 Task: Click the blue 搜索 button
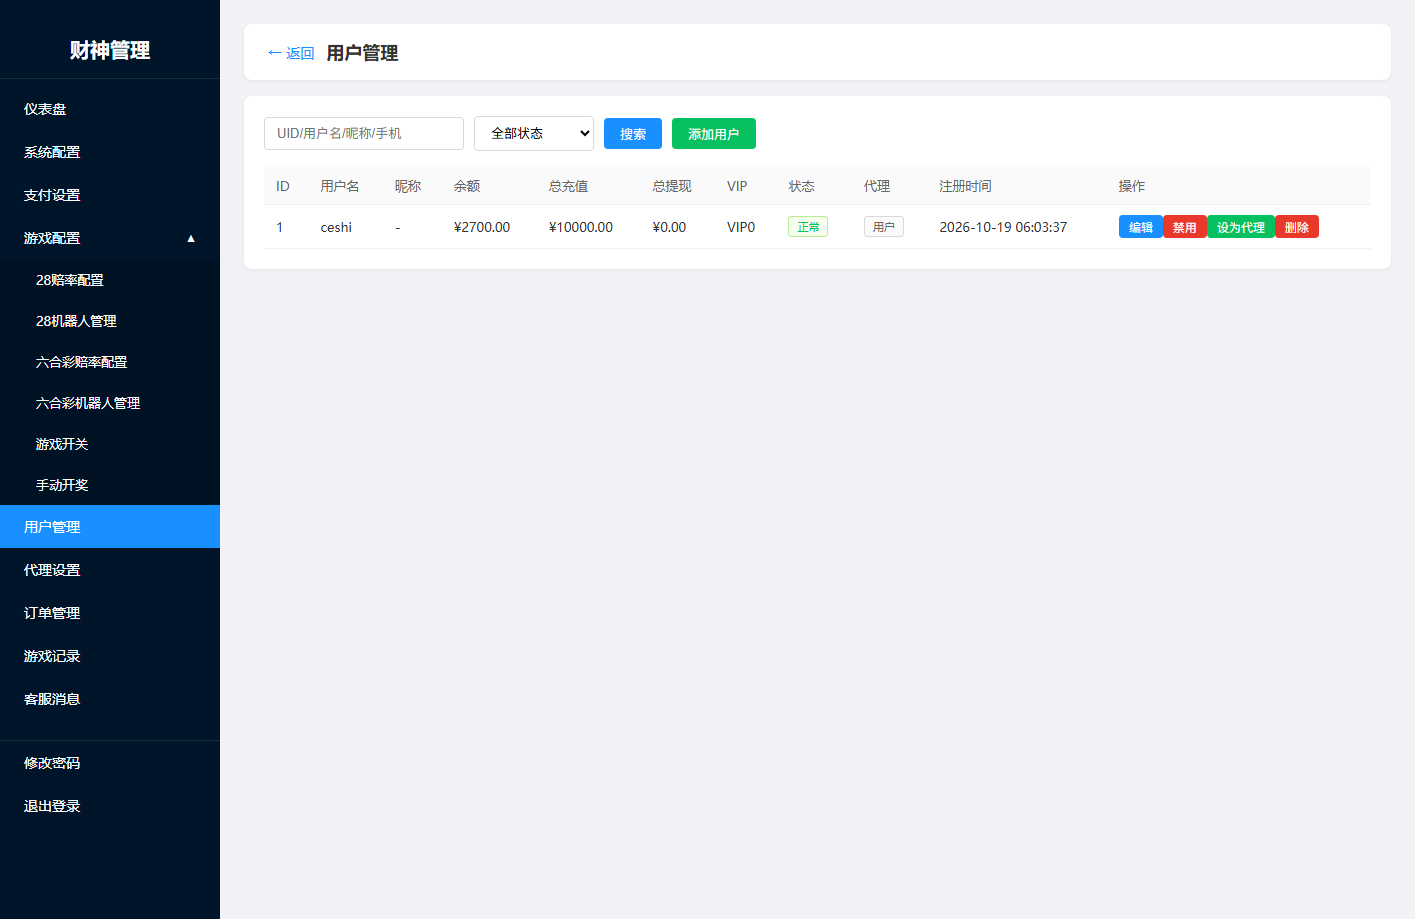point(633,134)
